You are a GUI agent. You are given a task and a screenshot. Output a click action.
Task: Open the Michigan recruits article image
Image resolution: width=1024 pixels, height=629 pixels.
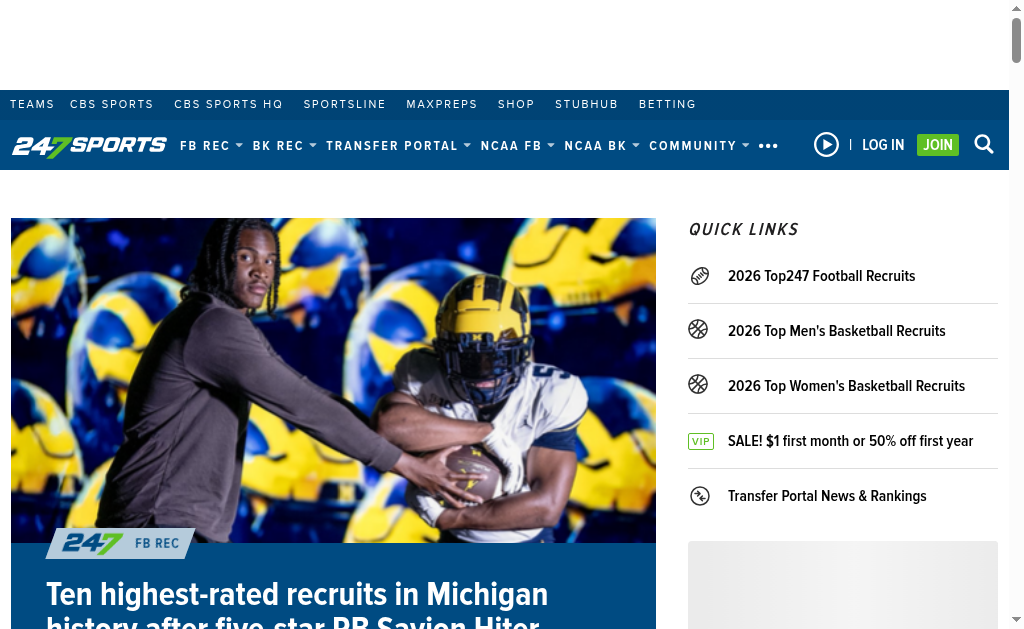[x=333, y=380]
